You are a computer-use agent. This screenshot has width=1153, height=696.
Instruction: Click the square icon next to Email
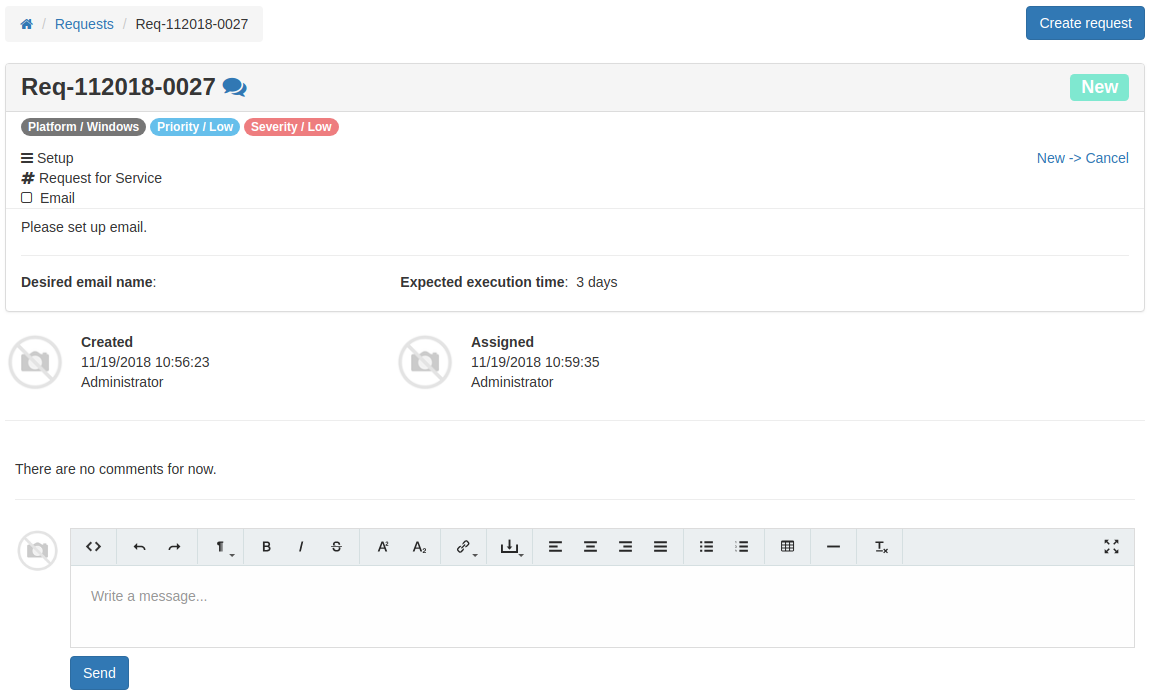click(26, 198)
